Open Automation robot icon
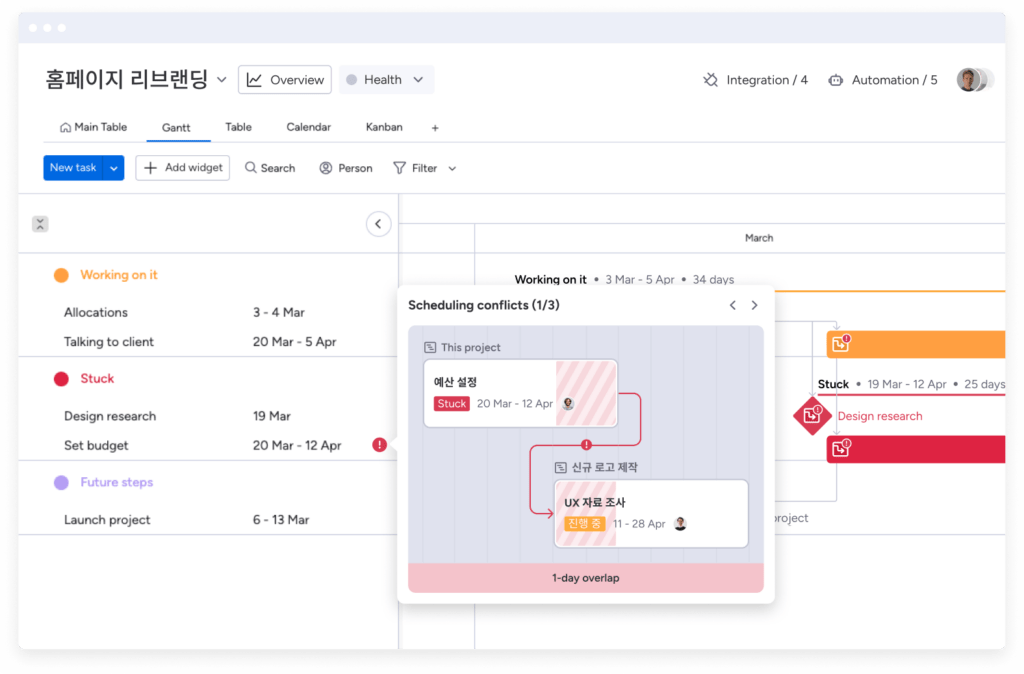The width and height of the screenshot is (1024, 674). (836, 80)
